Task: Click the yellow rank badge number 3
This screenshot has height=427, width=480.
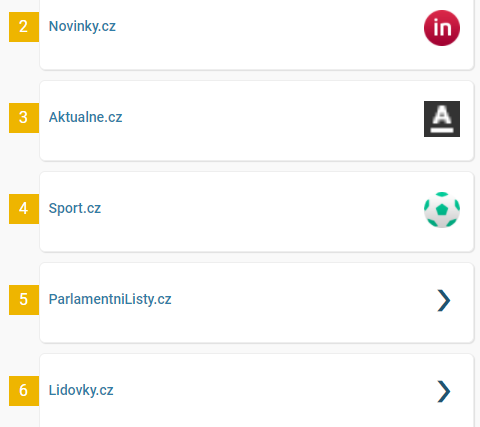Action: [24, 118]
